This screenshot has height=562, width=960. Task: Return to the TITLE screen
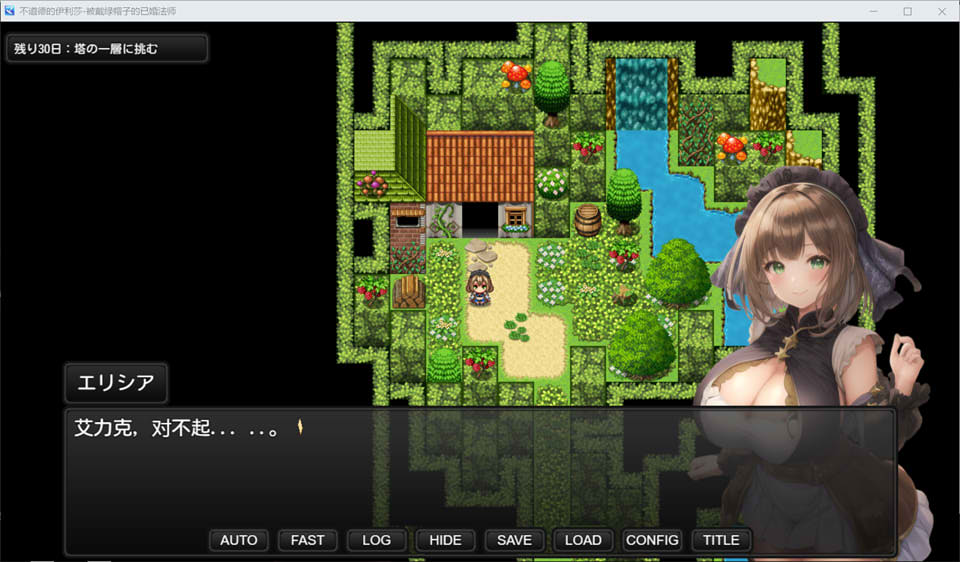(x=721, y=540)
